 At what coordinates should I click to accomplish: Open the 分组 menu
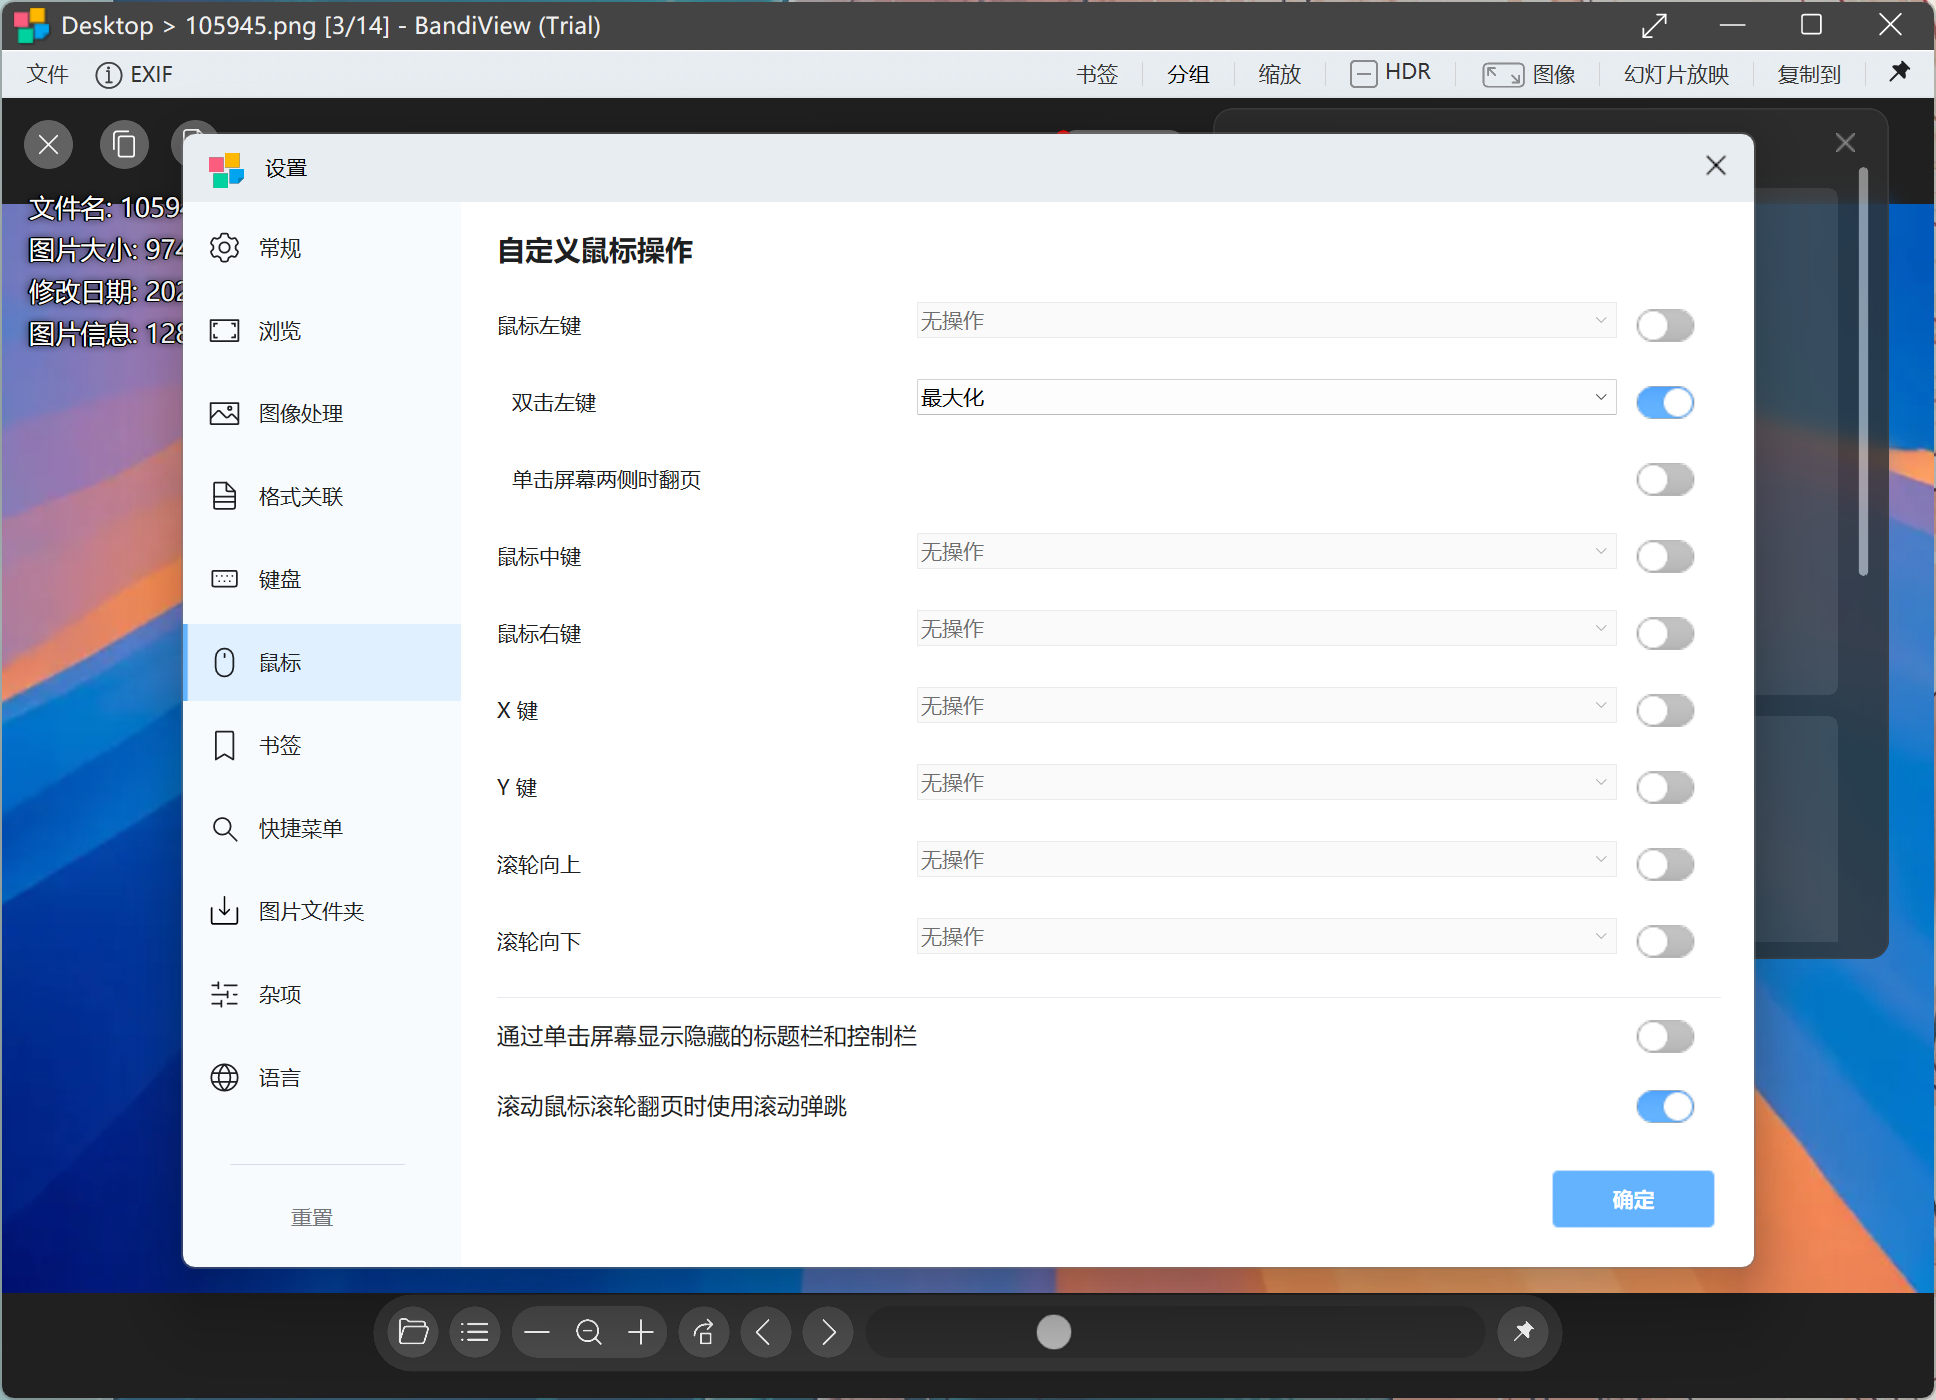(x=1188, y=75)
